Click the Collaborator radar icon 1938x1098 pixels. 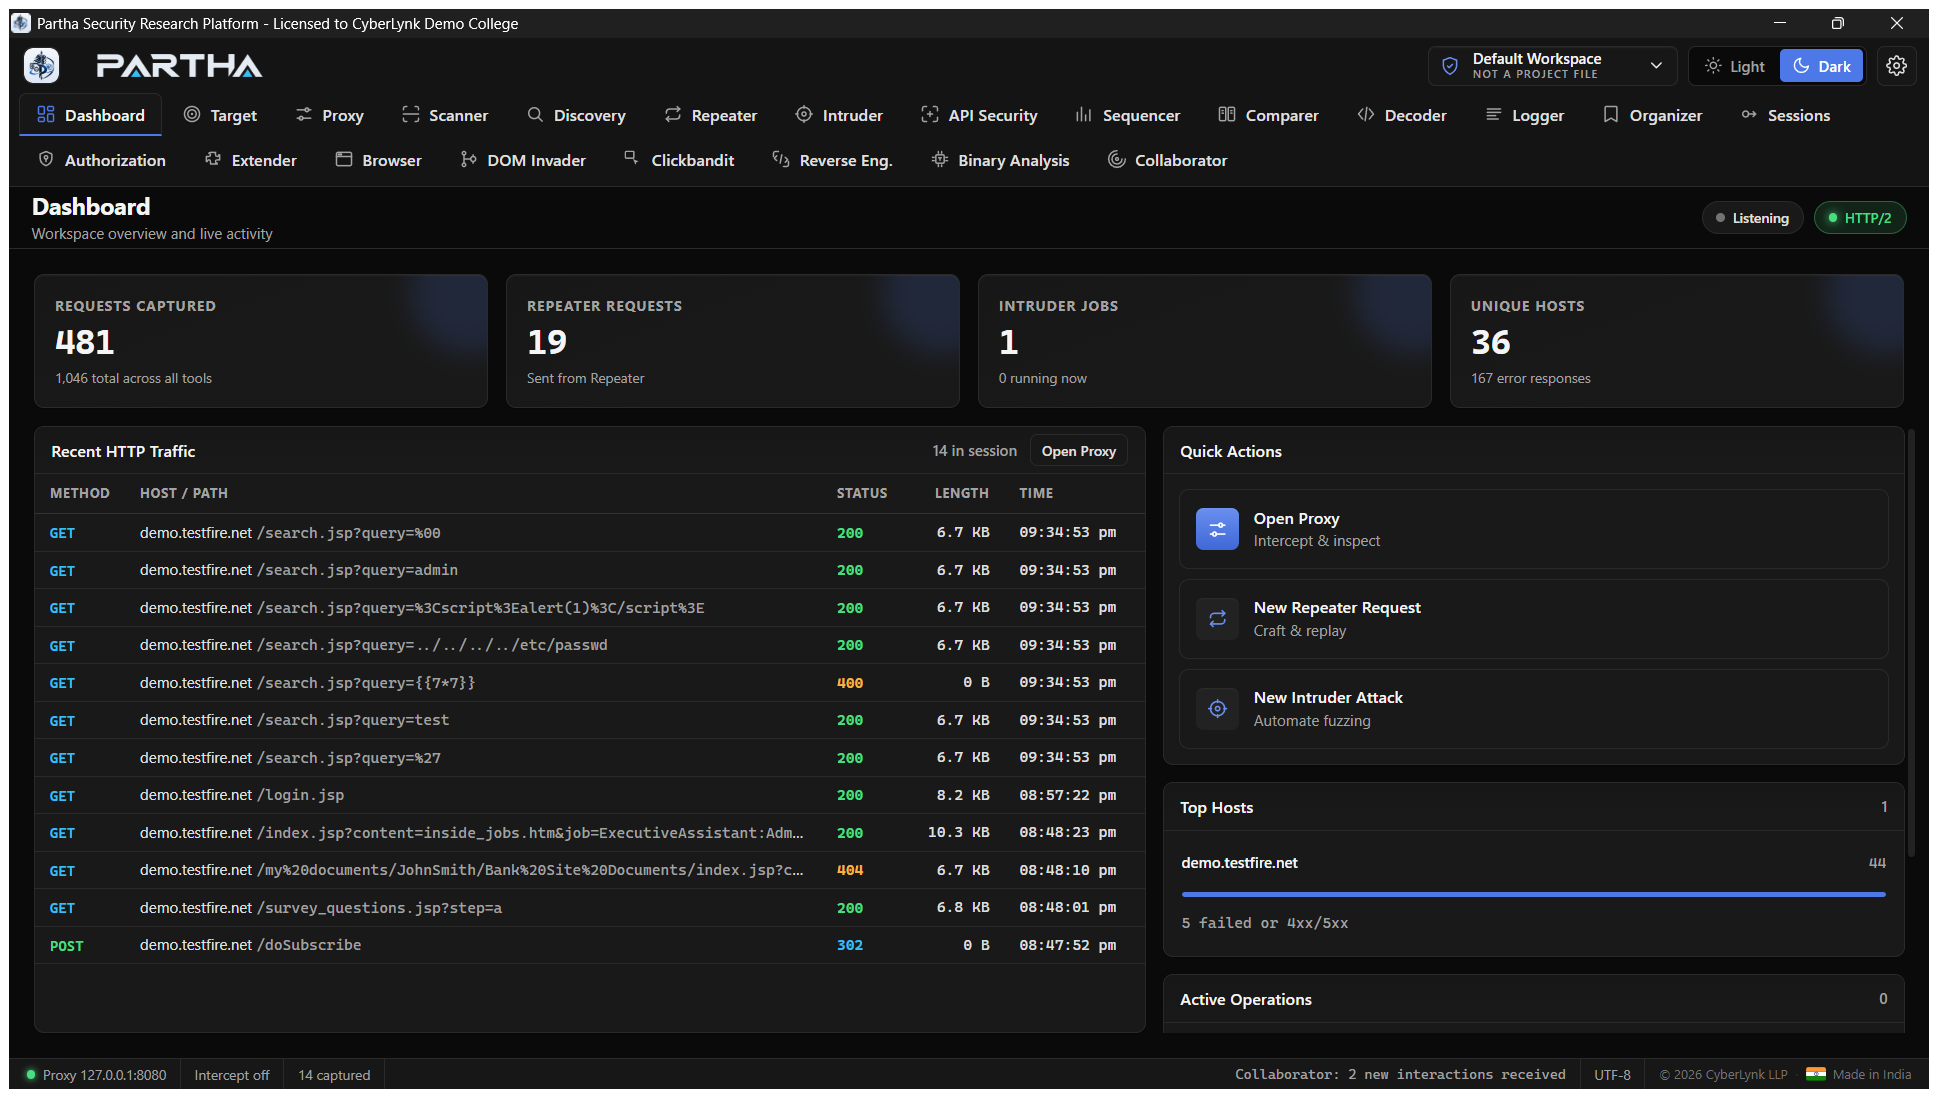(1117, 159)
